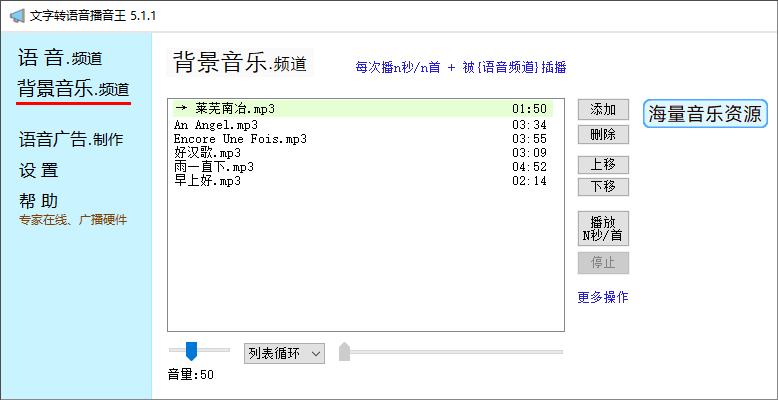The width and height of the screenshot is (778, 400).
Task: Select 好汉歌.mp3 in the list
Action: [363, 152]
